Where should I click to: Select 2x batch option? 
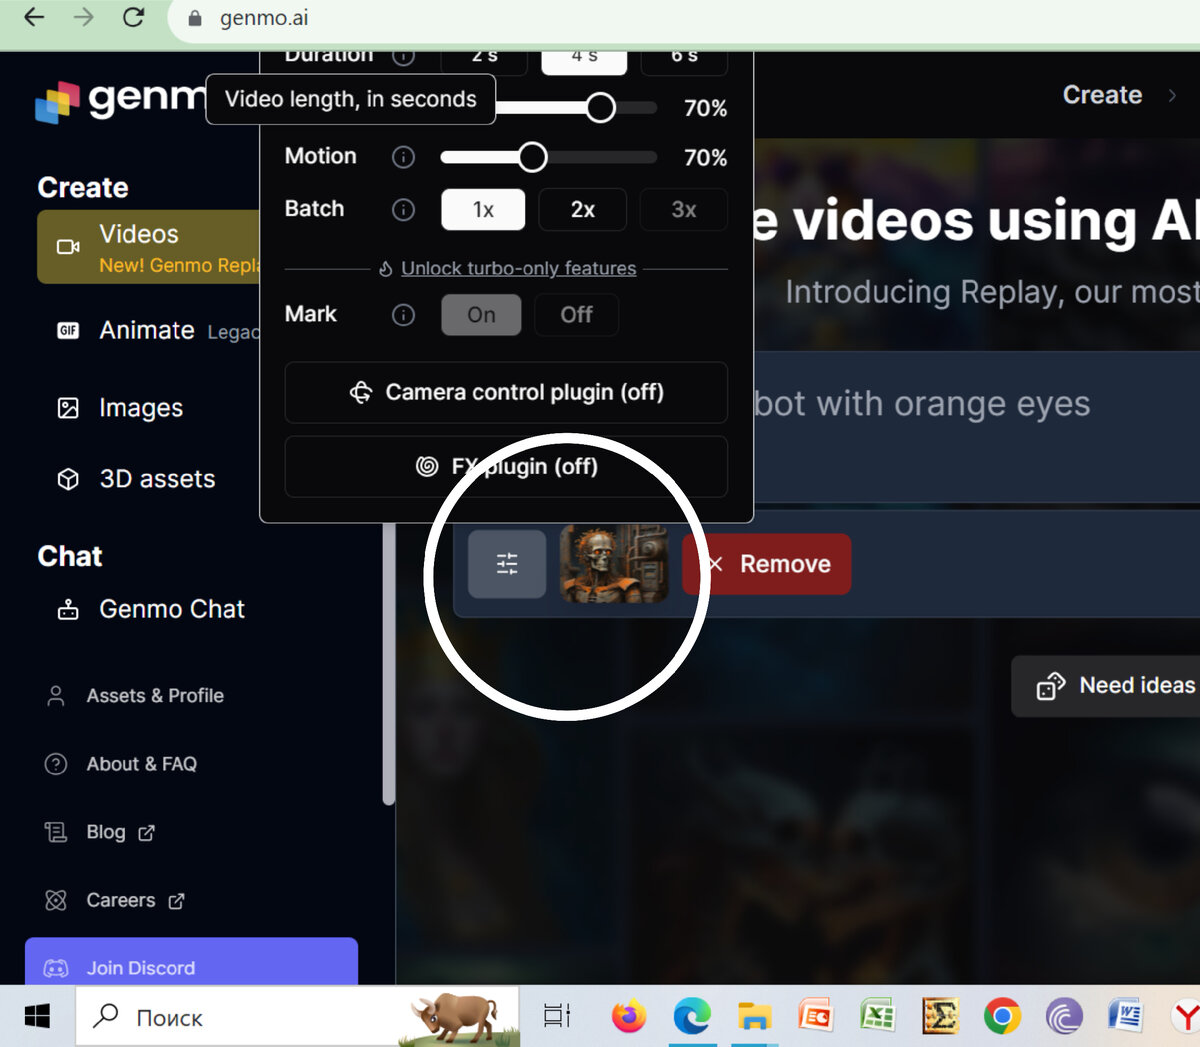[x=583, y=210]
